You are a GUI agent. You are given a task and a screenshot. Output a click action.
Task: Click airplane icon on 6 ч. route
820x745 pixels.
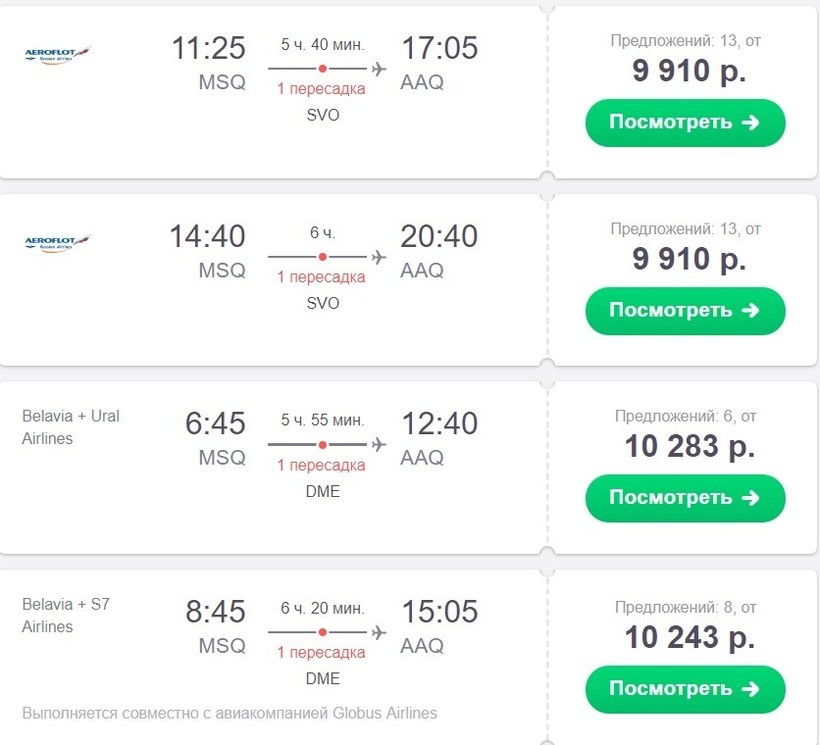379,257
